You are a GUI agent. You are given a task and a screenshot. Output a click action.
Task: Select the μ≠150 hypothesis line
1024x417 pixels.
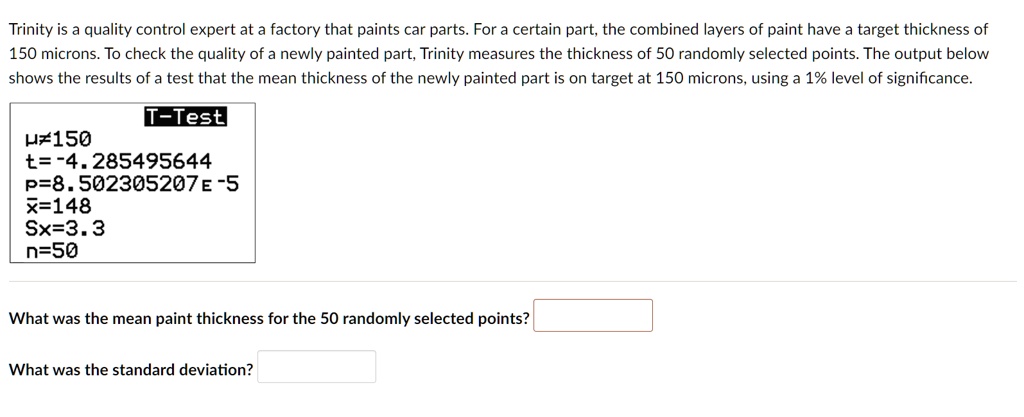(x=58, y=139)
